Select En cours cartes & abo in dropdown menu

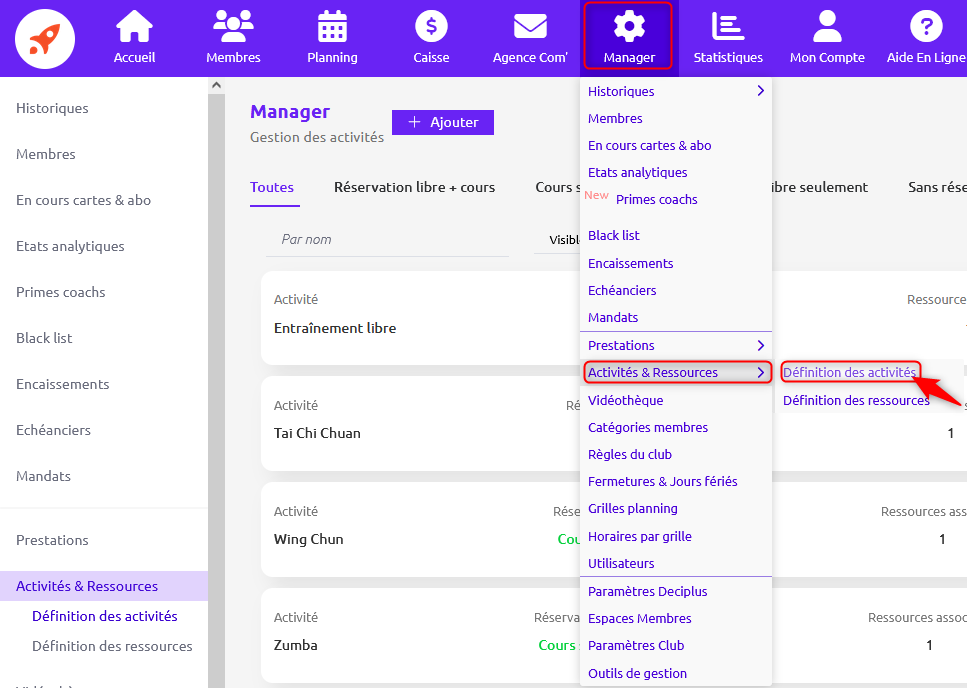pos(649,145)
